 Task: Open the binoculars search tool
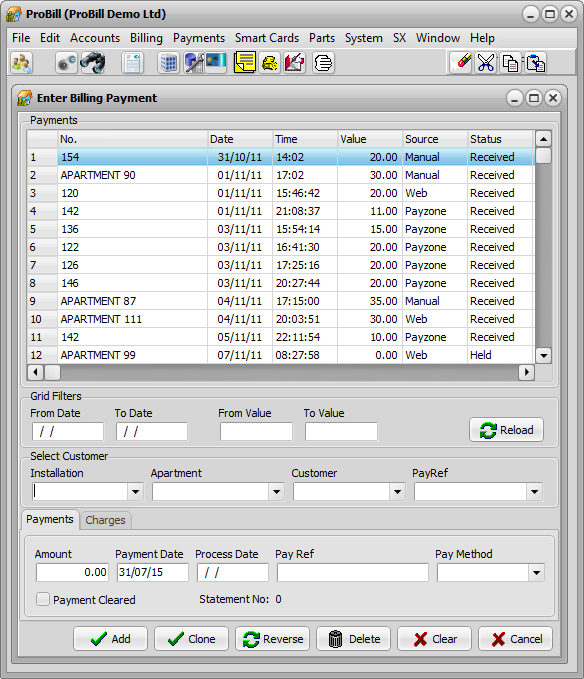[x=92, y=63]
